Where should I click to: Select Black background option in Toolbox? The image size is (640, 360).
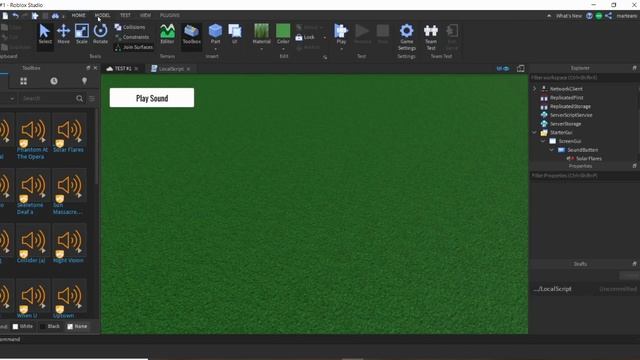[x=50, y=327]
